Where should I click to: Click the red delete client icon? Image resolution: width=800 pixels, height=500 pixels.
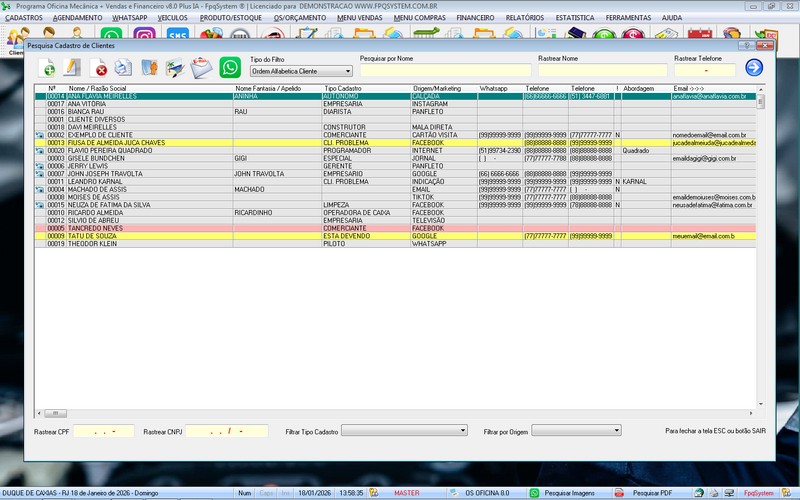[100, 68]
